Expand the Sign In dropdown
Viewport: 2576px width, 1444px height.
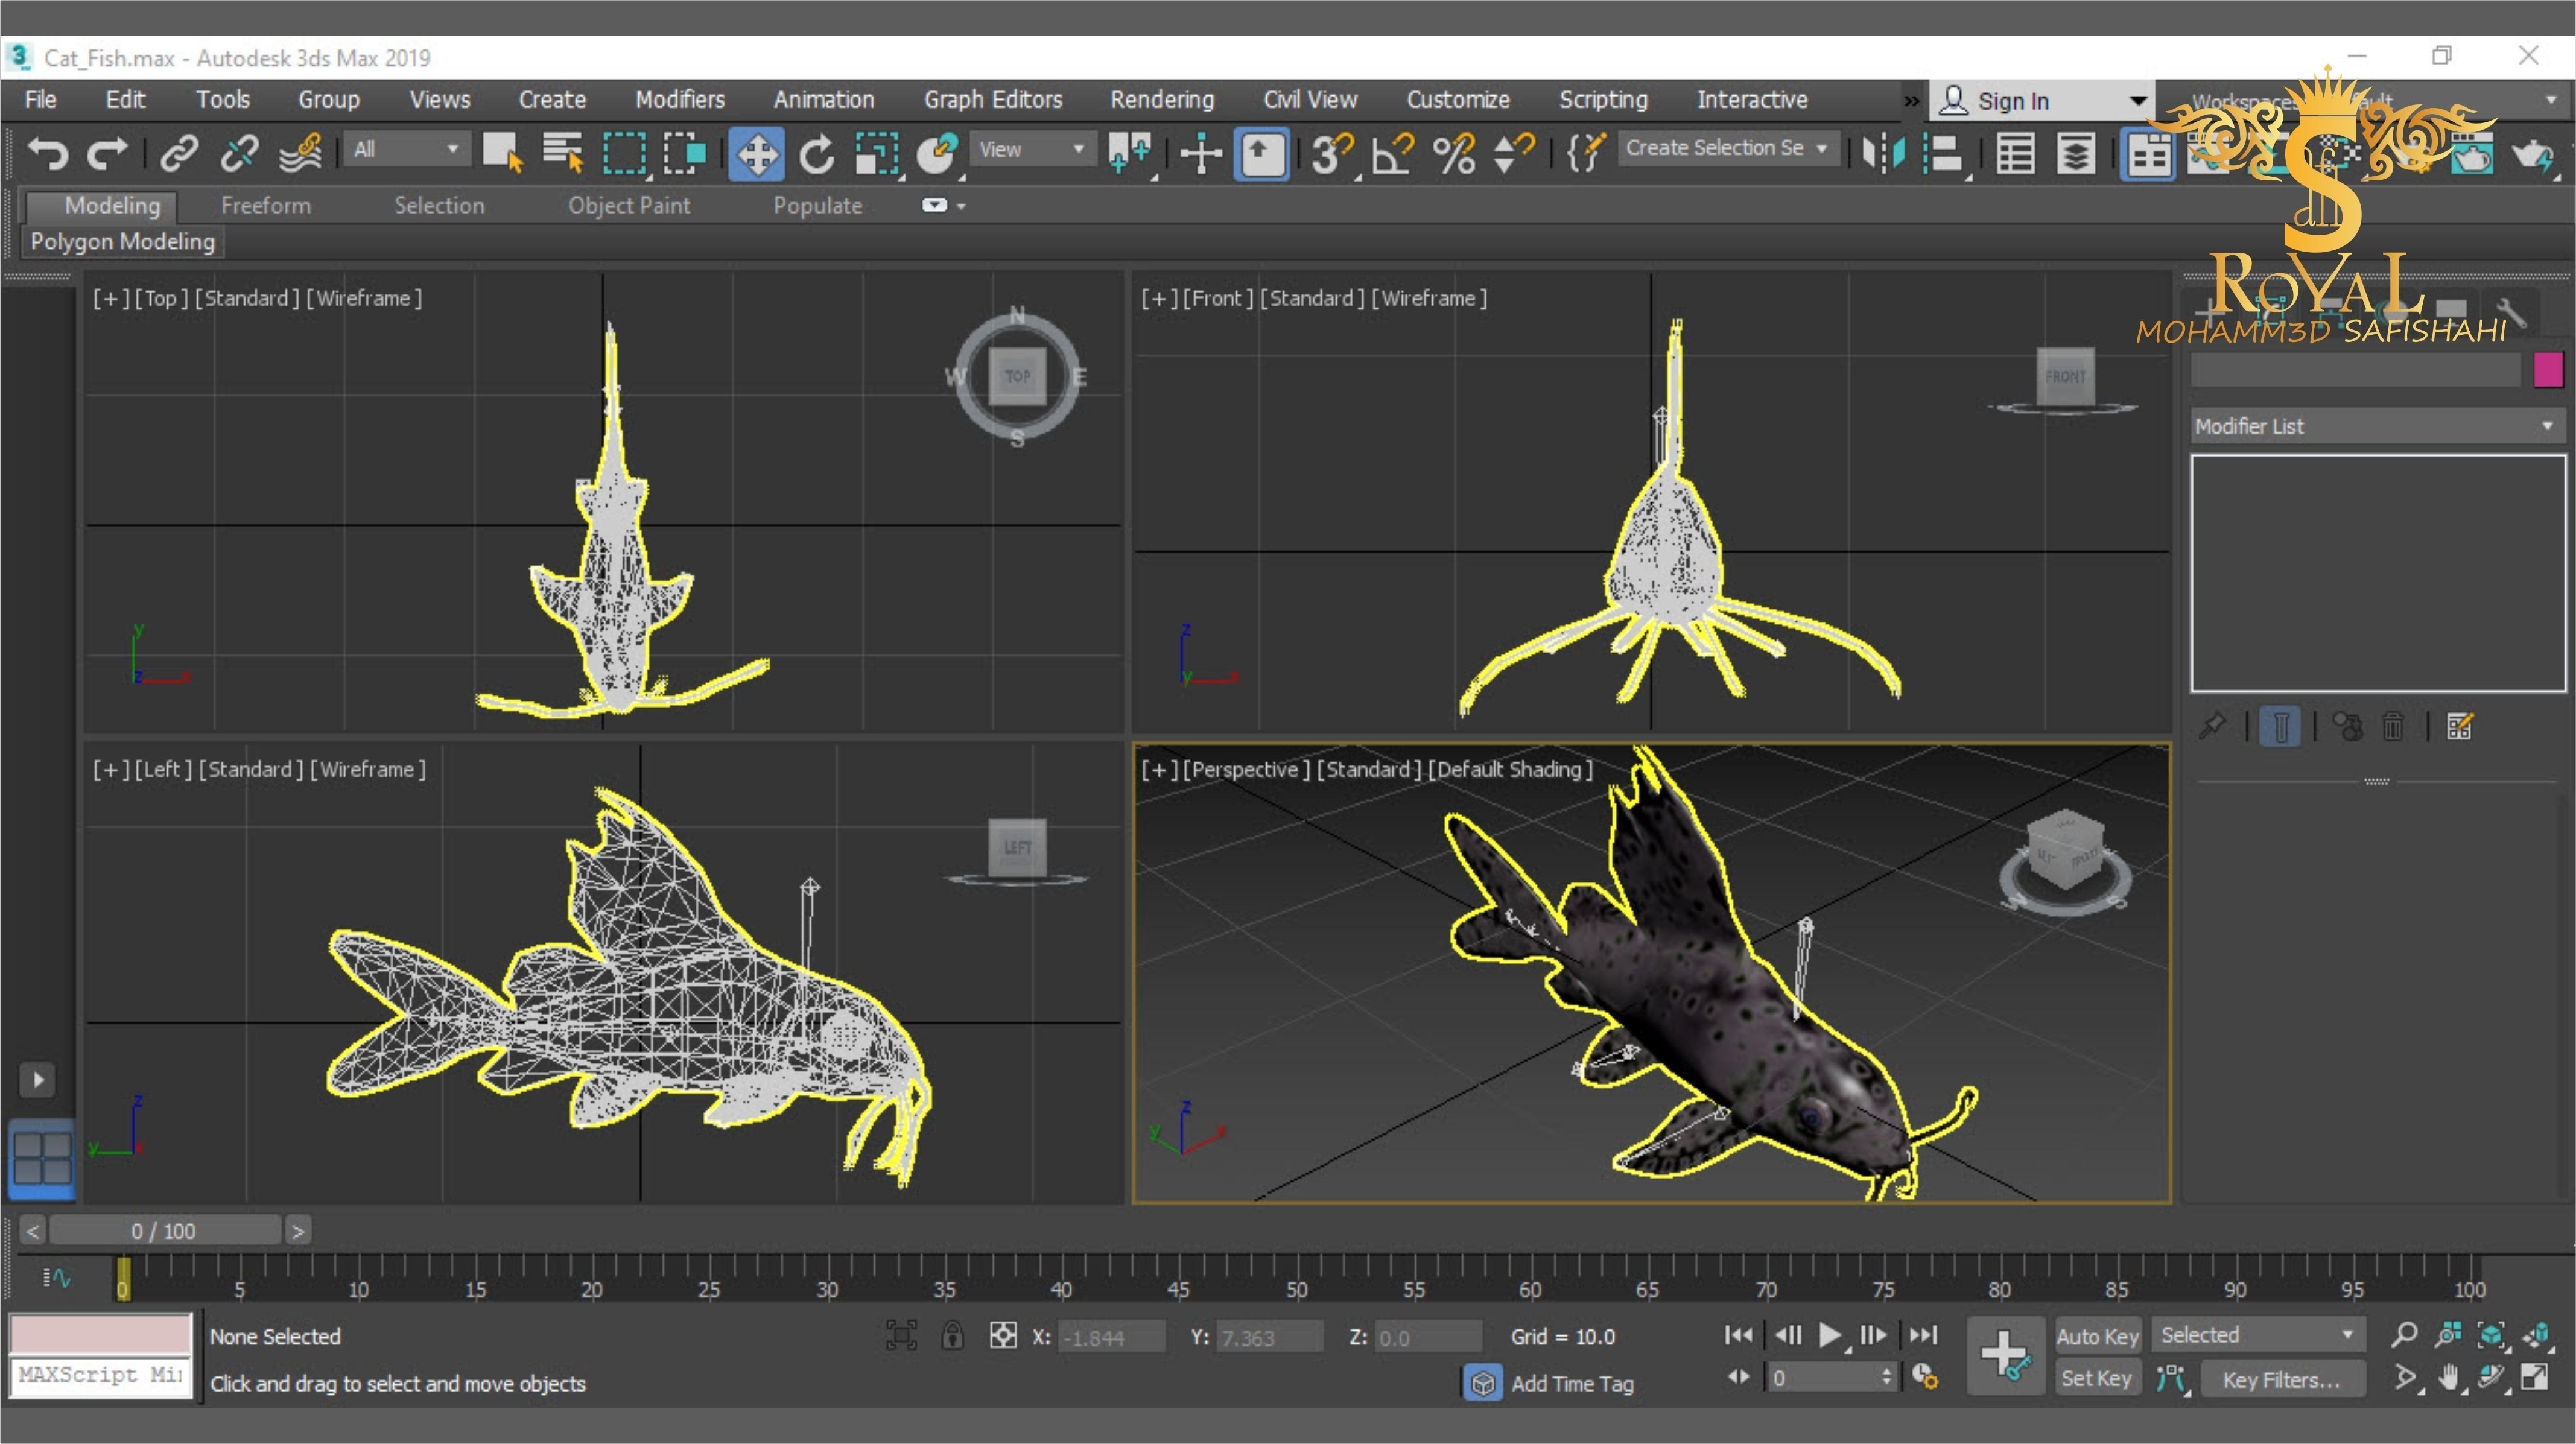point(2138,100)
